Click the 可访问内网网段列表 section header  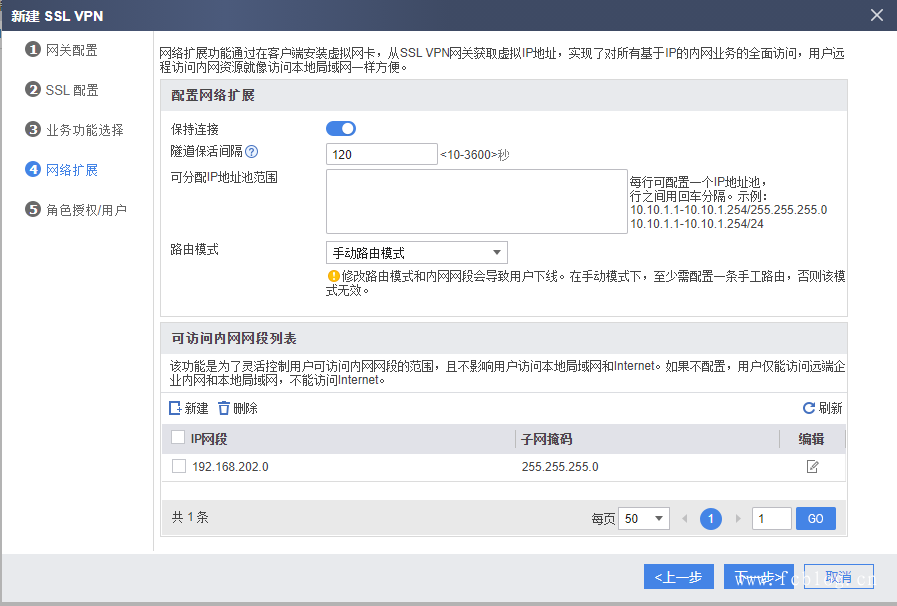(x=233, y=339)
